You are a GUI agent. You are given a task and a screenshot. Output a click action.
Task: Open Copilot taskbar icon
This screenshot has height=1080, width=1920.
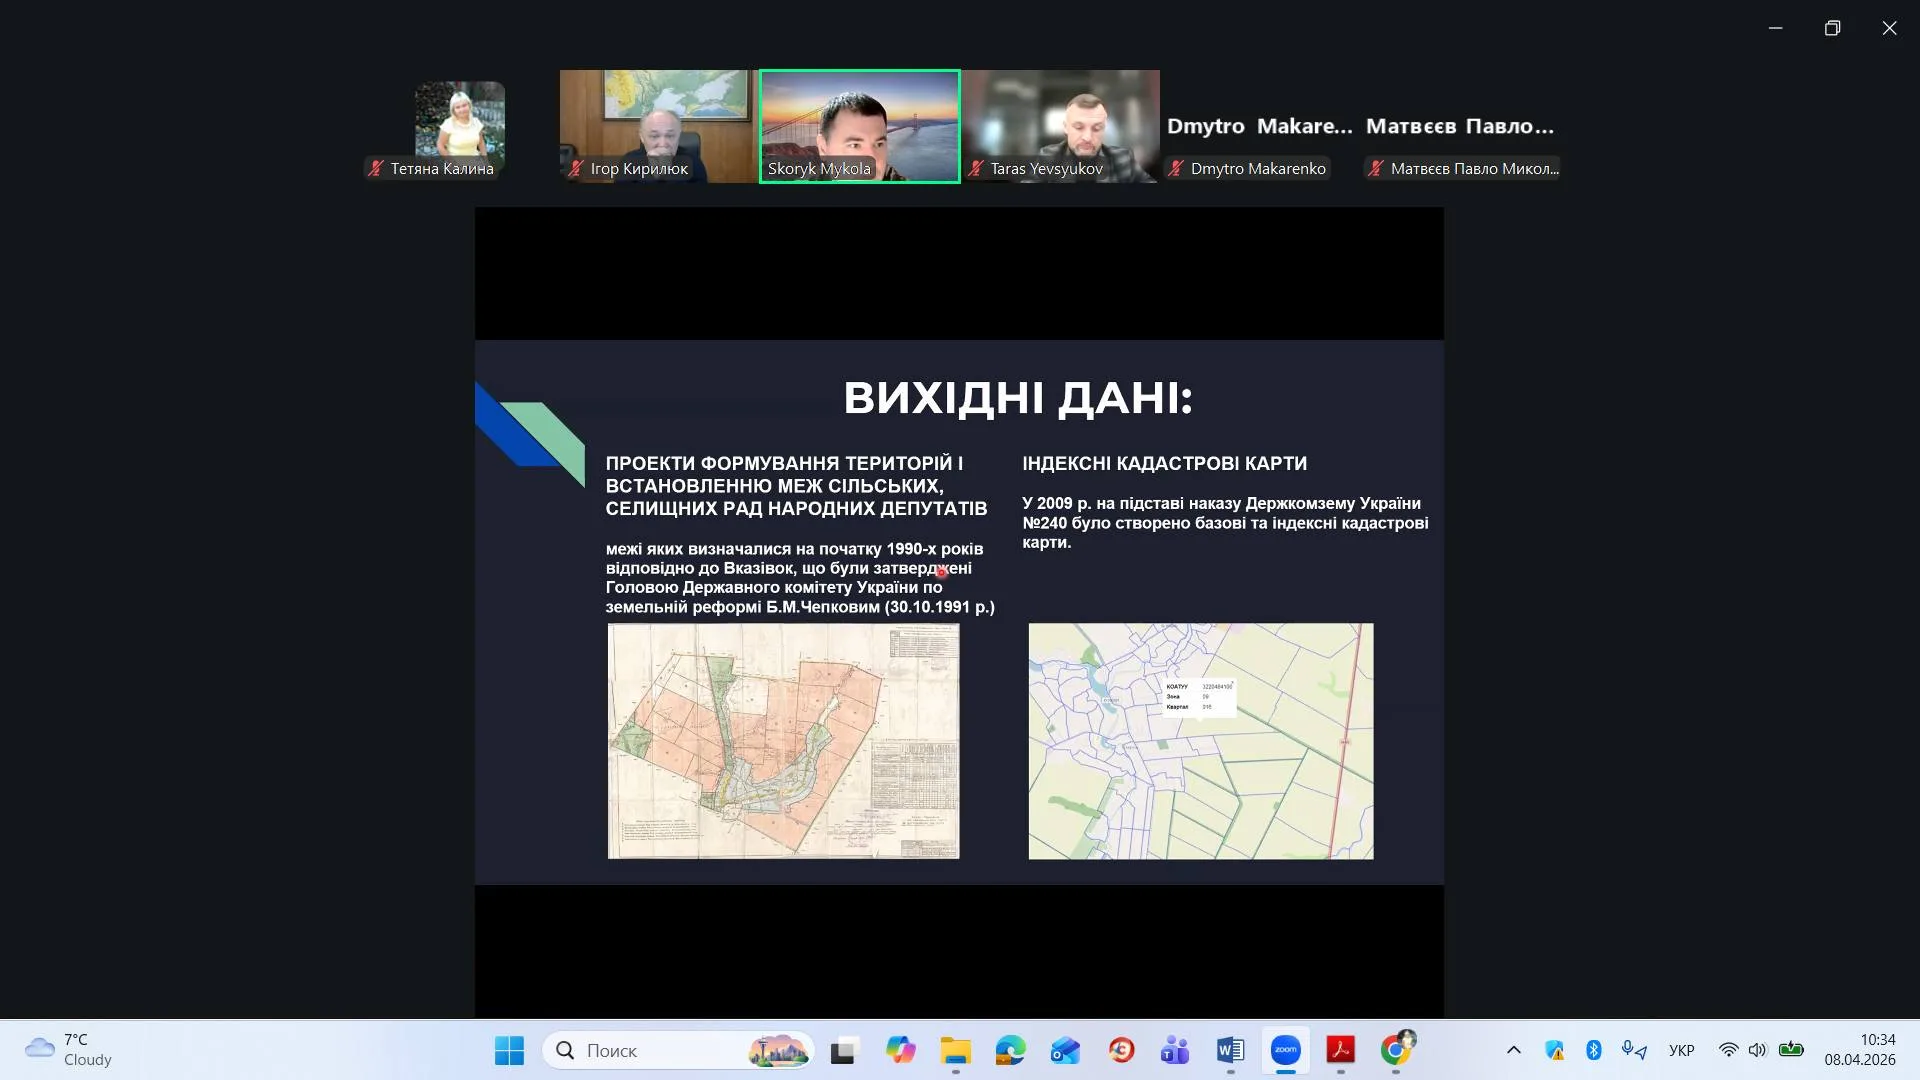point(900,1050)
